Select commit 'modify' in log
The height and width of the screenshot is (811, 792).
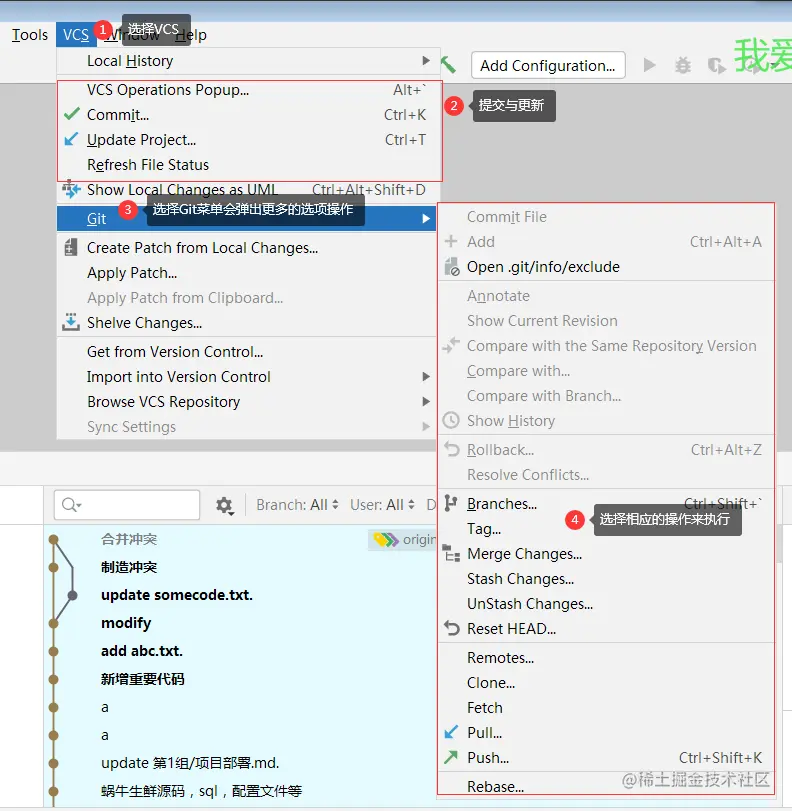click(126, 623)
